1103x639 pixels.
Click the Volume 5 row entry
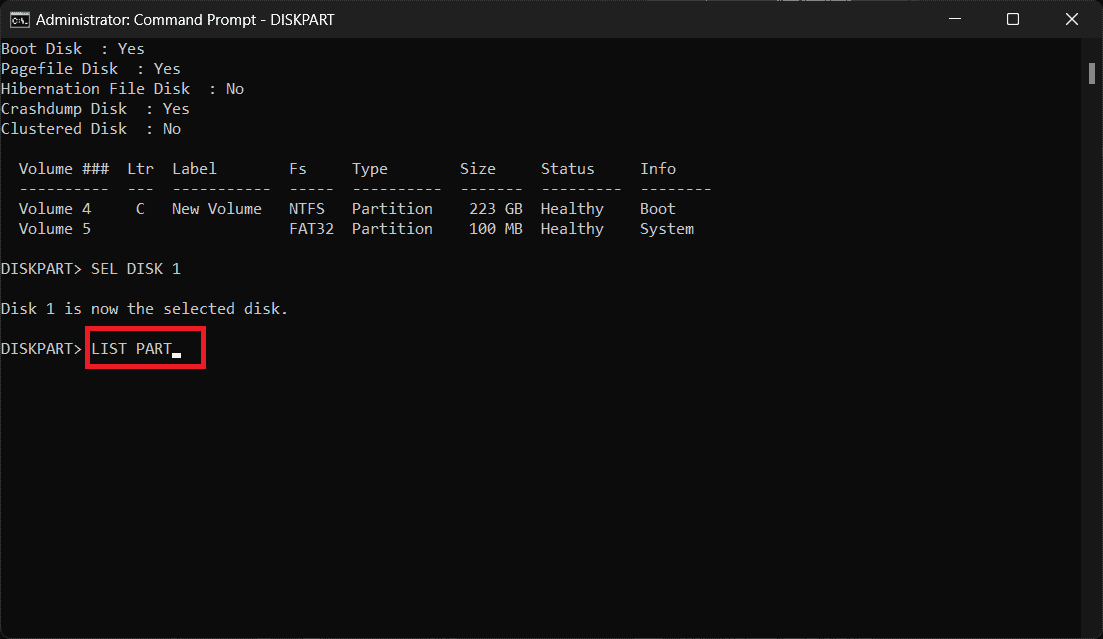(54, 229)
